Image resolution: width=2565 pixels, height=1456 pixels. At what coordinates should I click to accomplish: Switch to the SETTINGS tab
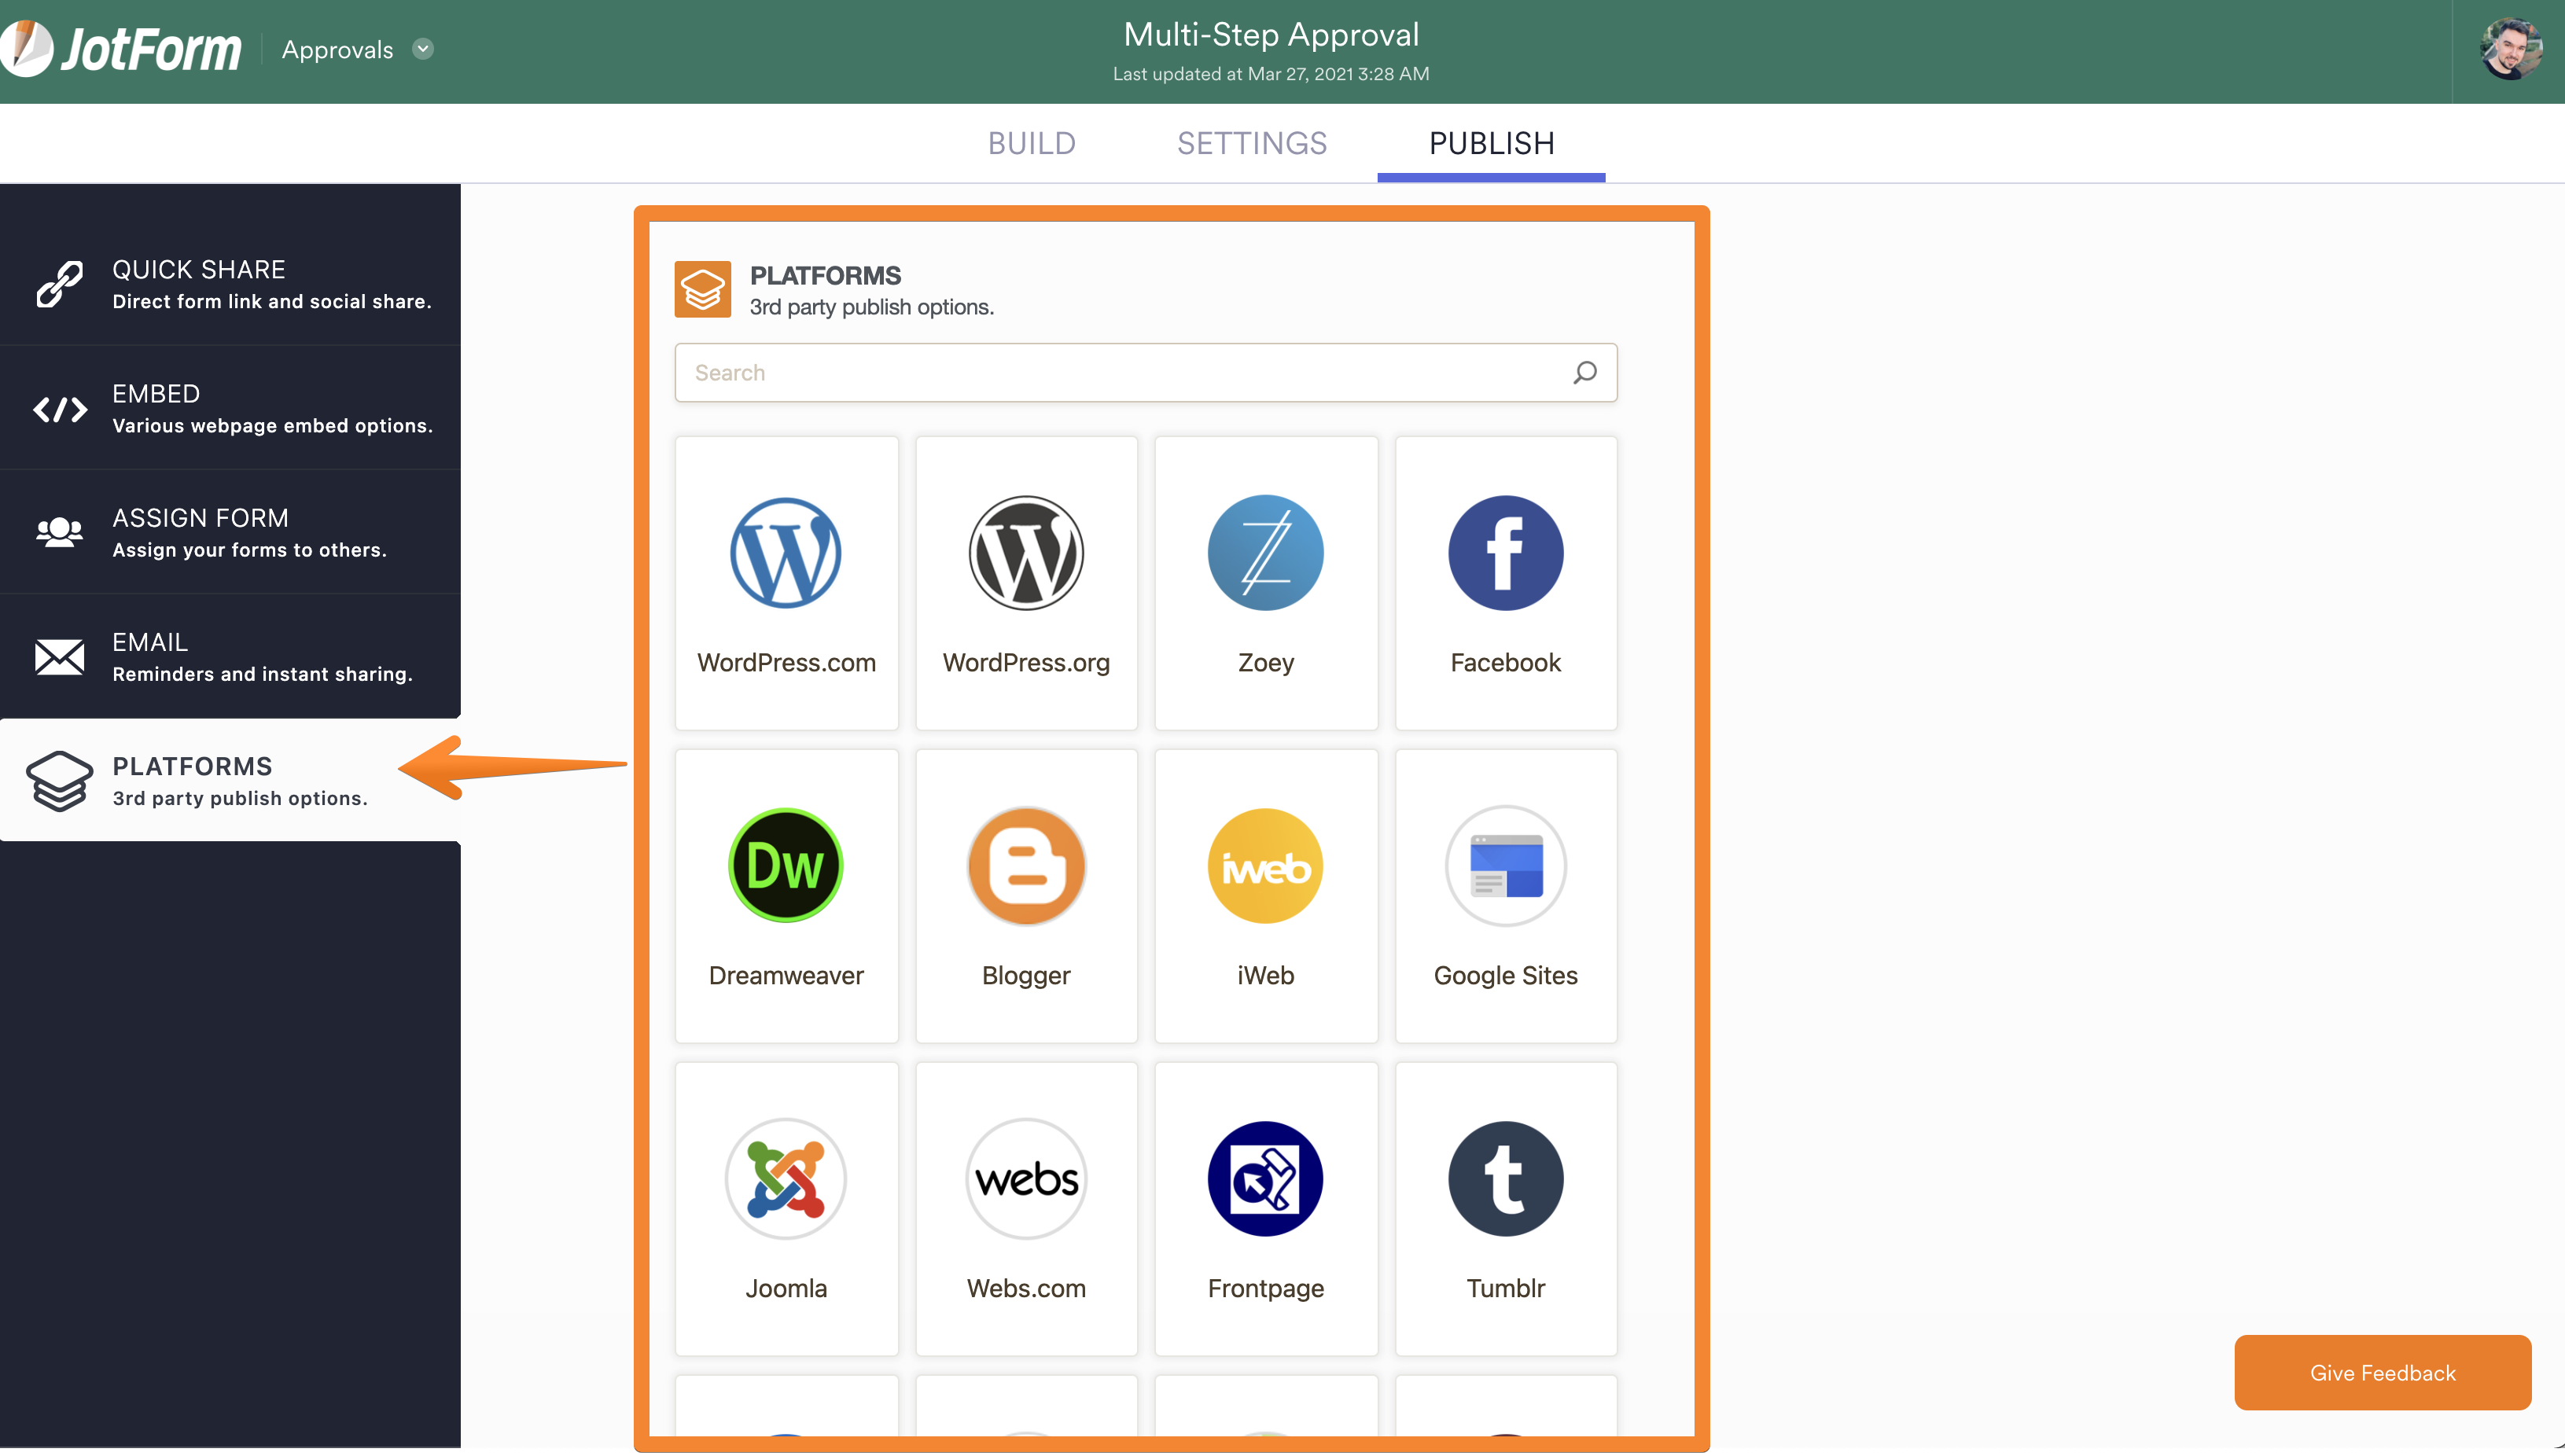click(1251, 143)
